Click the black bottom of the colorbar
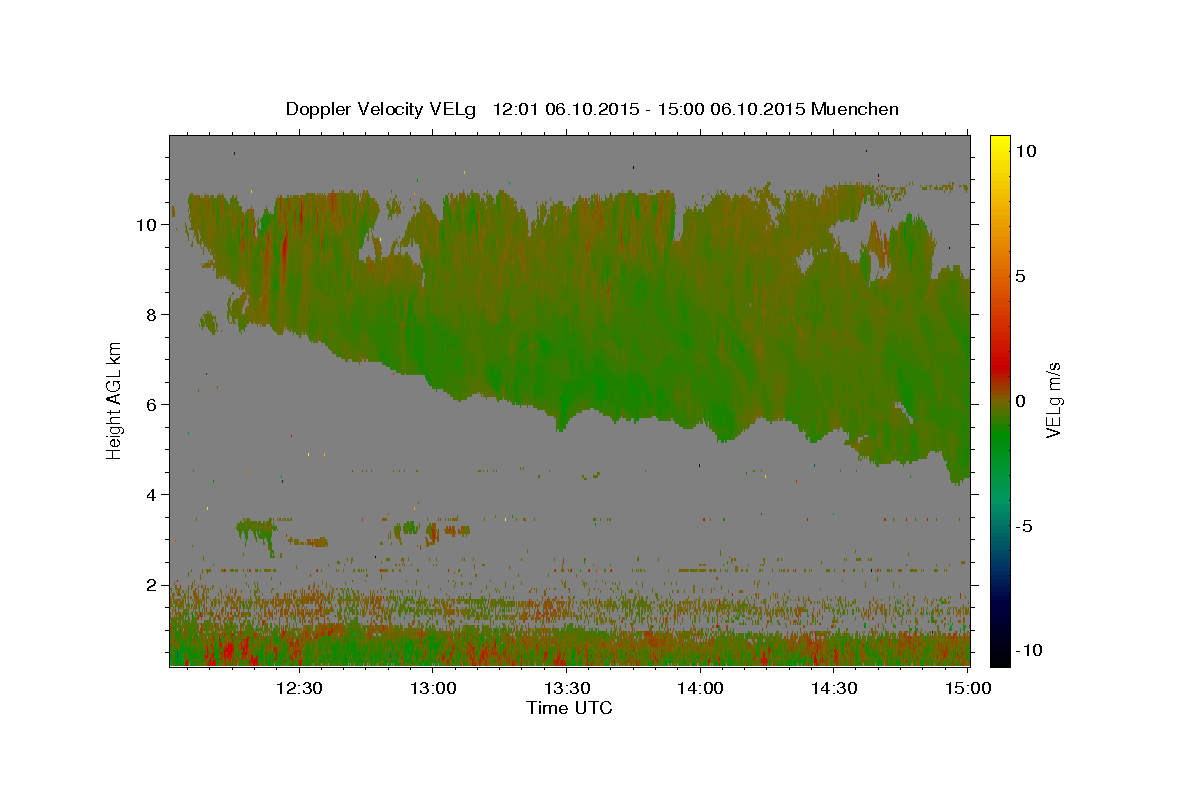Viewport: 1200px width, 800px height. coord(999,656)
